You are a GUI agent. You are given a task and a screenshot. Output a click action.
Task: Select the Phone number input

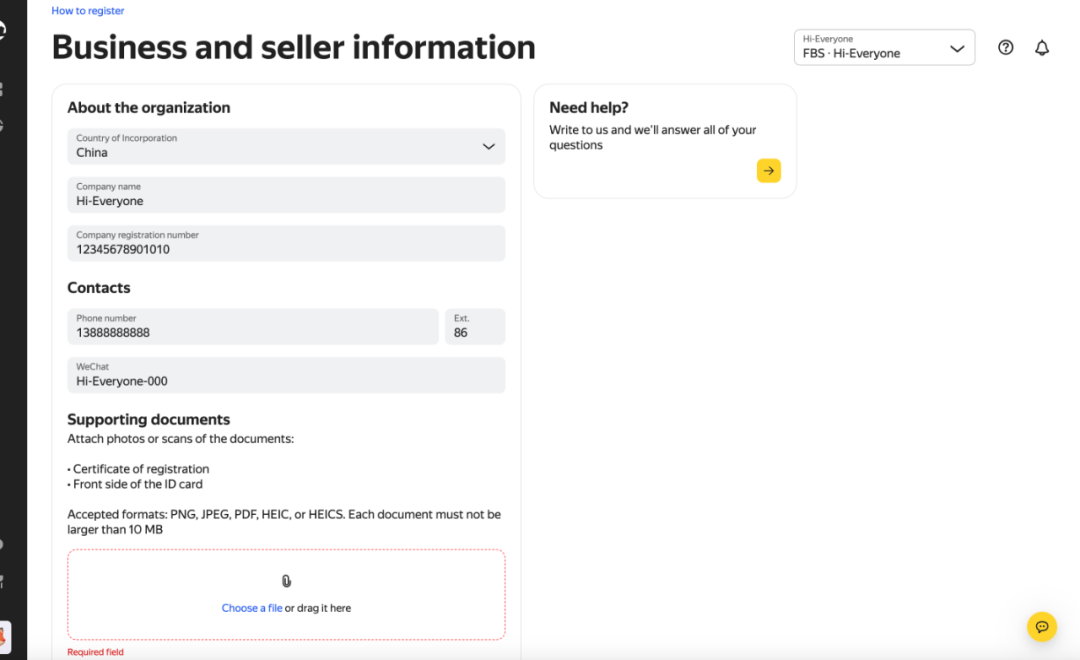click(x=252, y=327)
